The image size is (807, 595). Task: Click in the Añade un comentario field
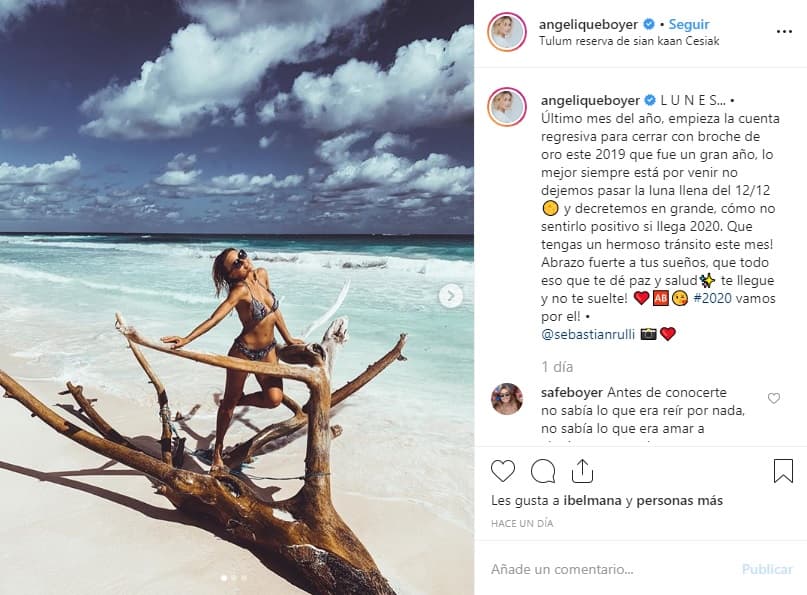(x=610, y=569)
